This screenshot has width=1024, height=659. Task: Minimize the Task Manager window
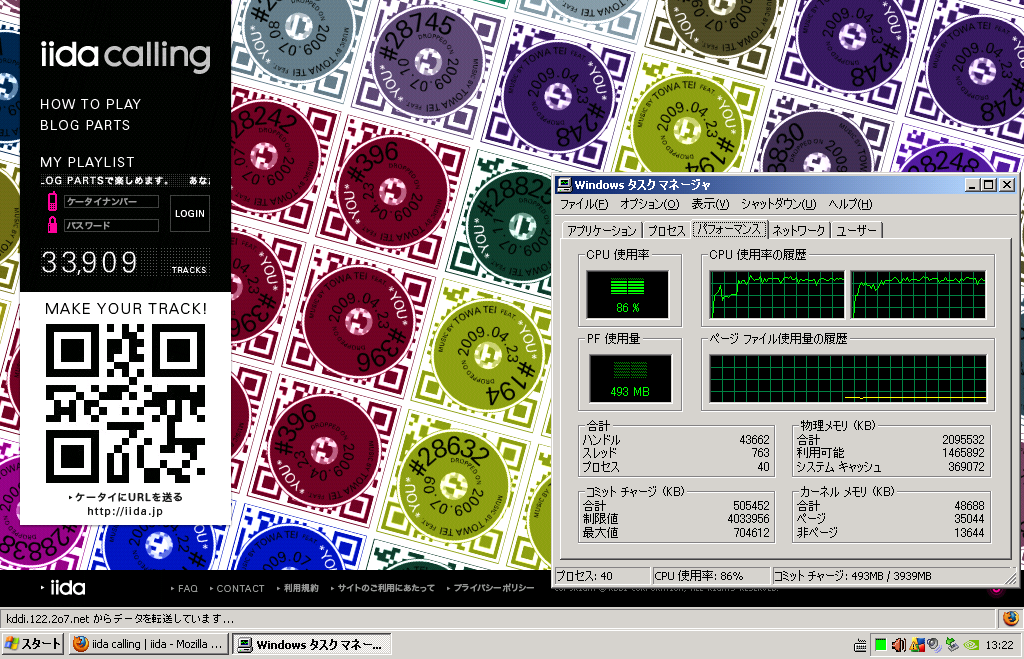tap(972, 185)
